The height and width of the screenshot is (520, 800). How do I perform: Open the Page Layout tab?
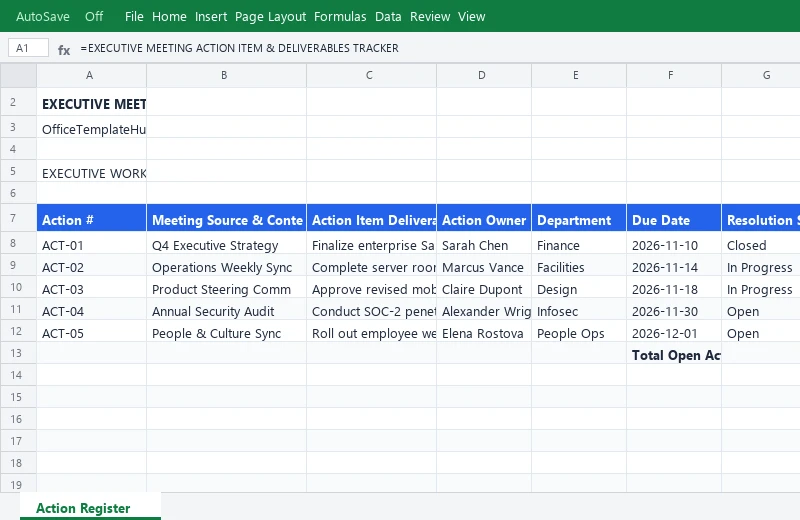click(270, 16)
